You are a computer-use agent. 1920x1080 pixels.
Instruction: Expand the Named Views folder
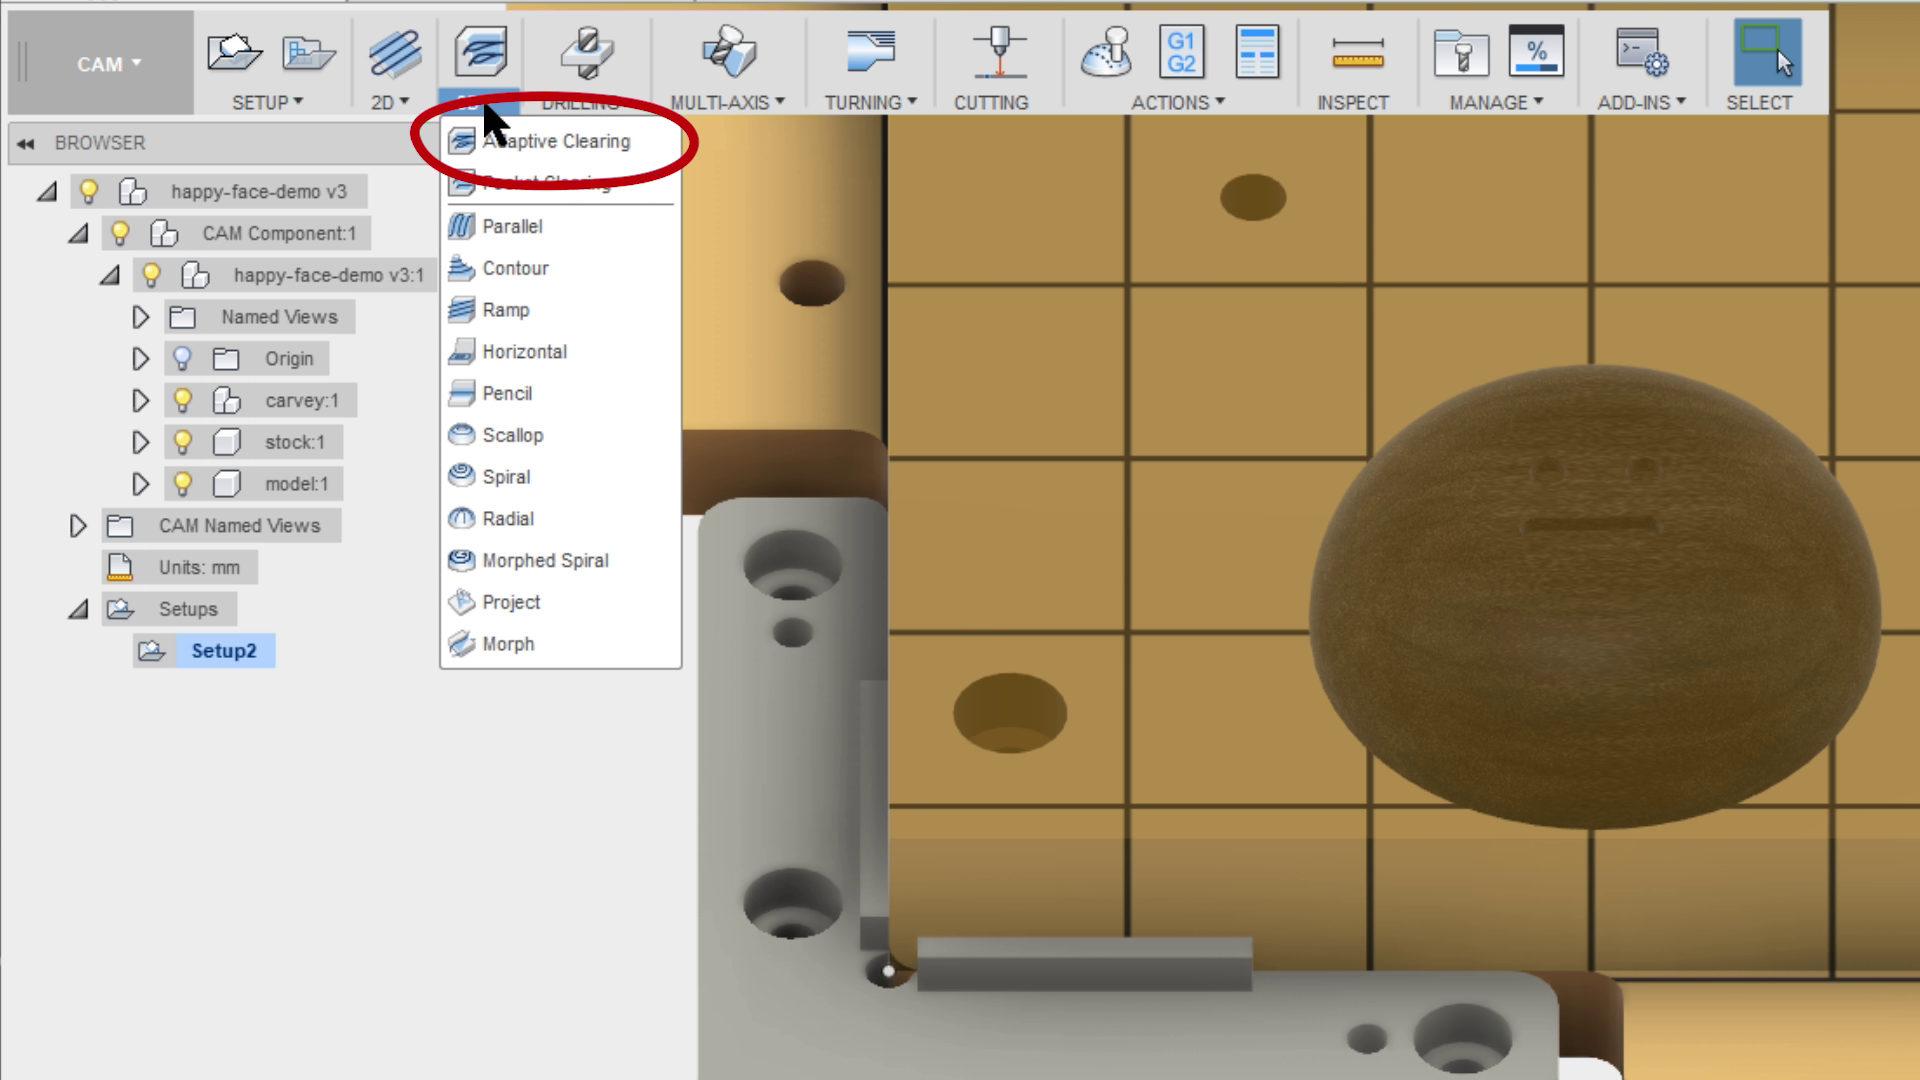coord(140,317)
